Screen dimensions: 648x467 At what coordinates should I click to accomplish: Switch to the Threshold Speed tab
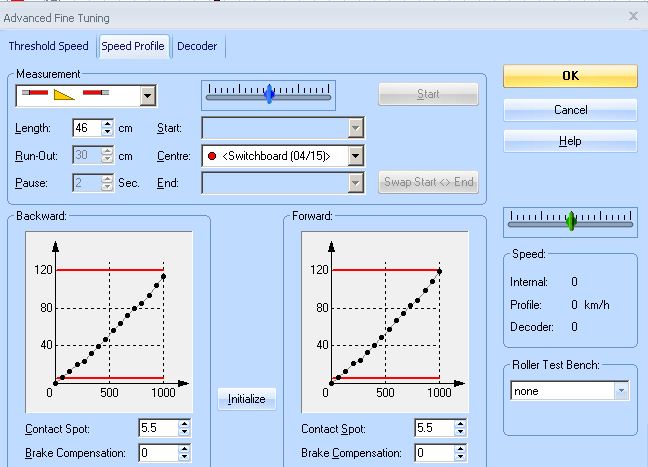point(49,46)
